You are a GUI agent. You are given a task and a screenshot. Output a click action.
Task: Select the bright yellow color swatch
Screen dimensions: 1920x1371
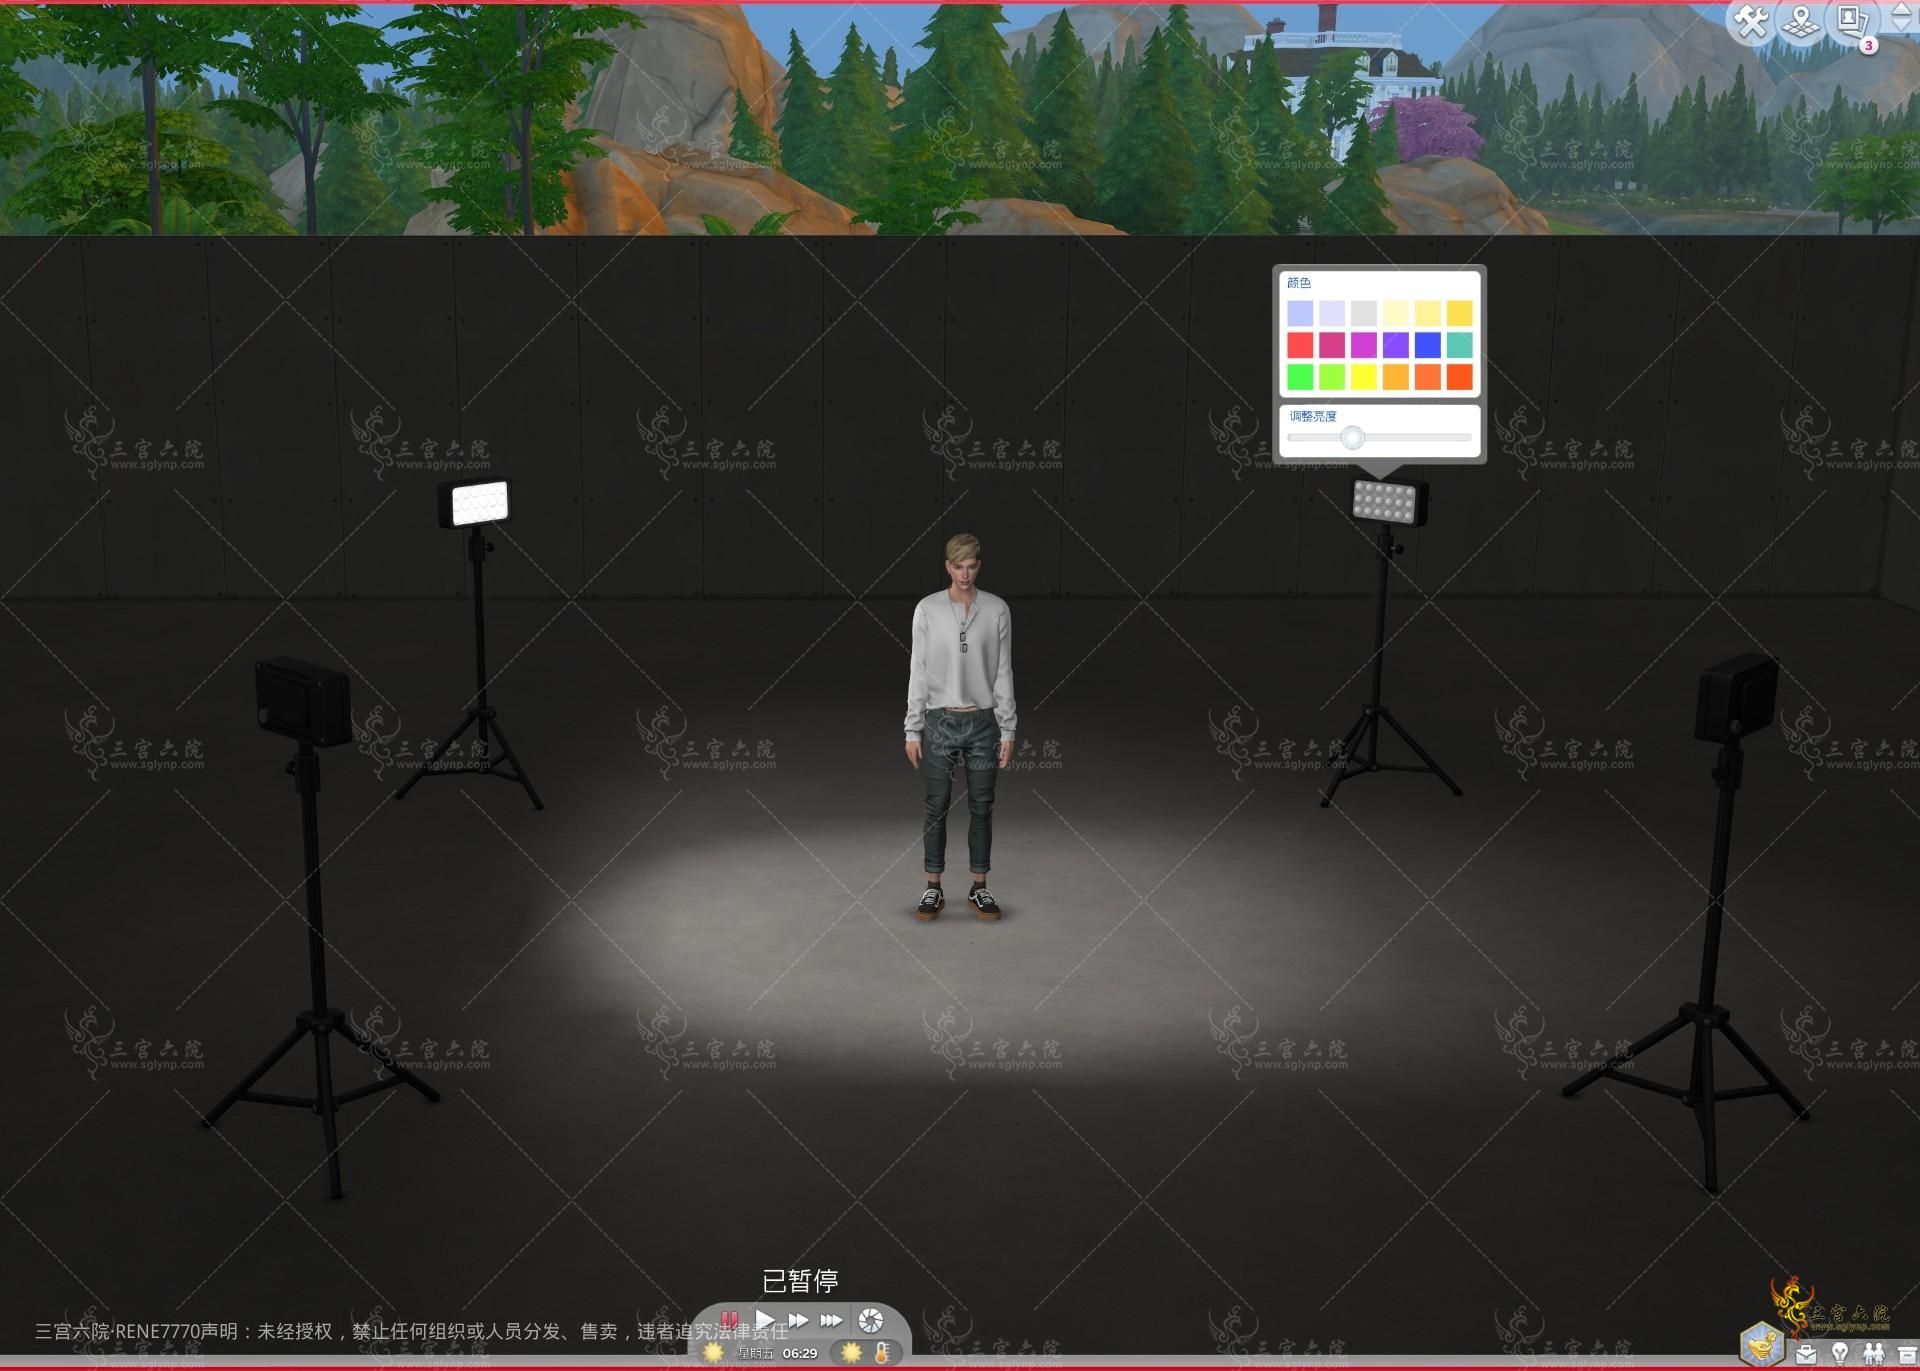[x=1364, y=377]
